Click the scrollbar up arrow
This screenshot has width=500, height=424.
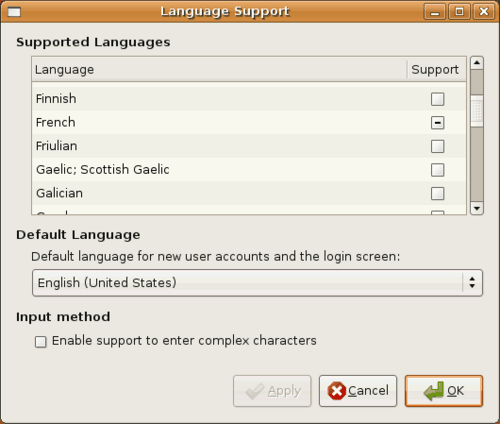pos(477,63)
